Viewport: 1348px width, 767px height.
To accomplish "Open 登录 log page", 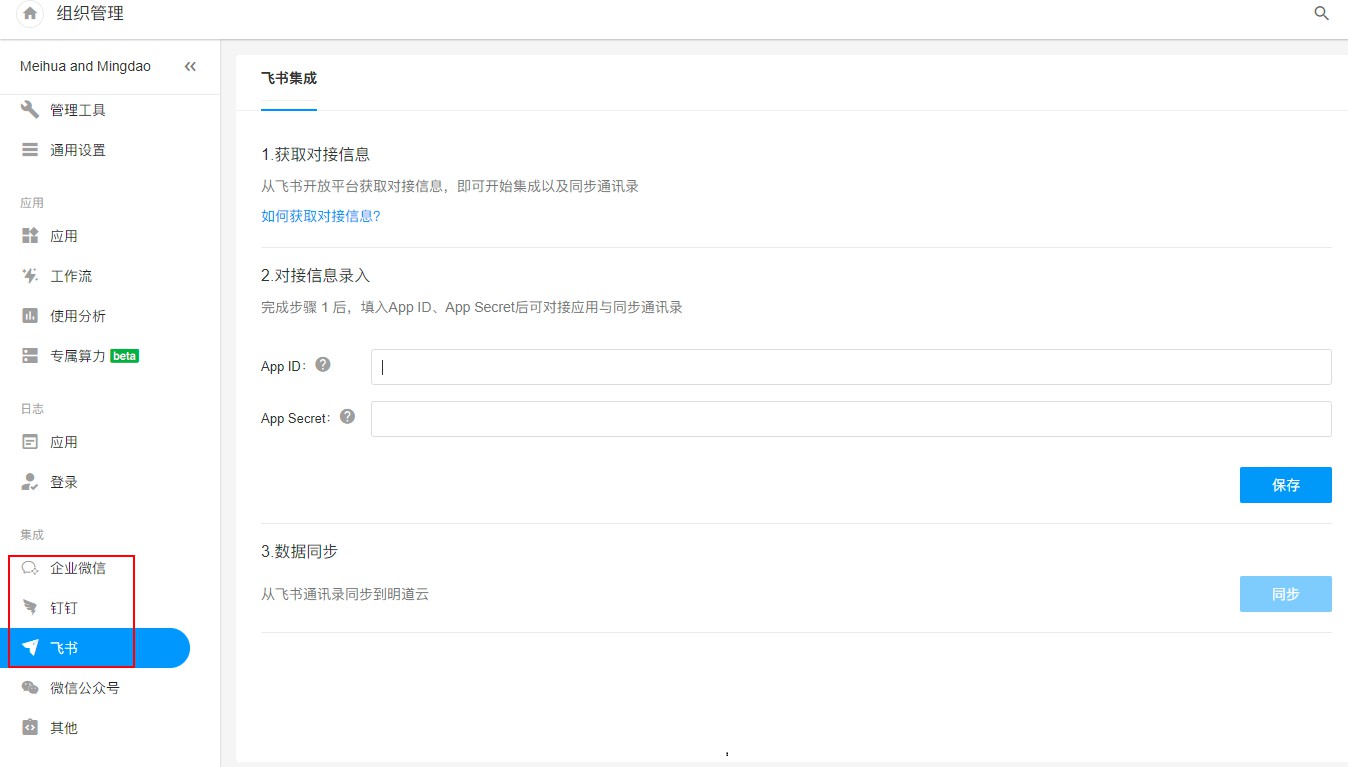I will point(63,482).
